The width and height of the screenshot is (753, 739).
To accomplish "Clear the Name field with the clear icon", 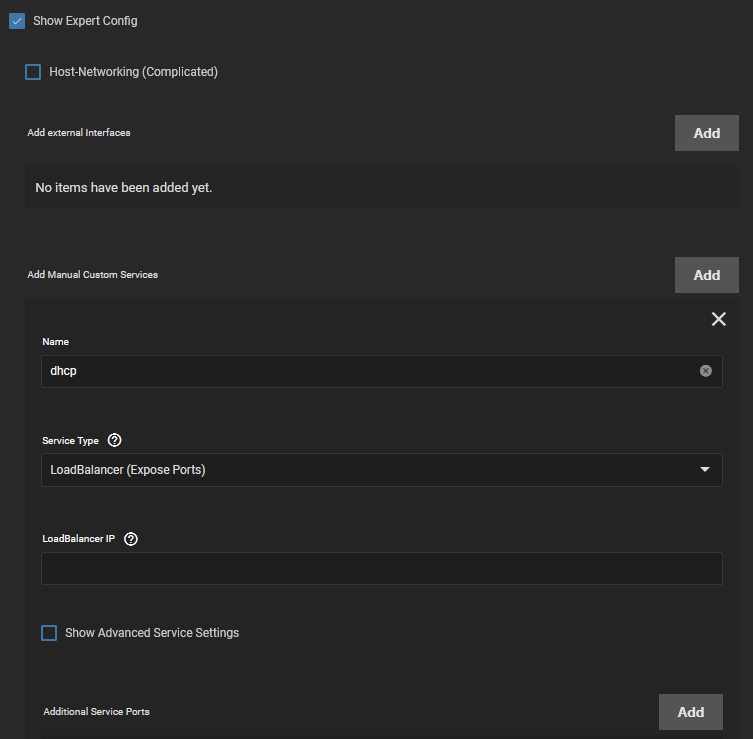I will point(706,371).
